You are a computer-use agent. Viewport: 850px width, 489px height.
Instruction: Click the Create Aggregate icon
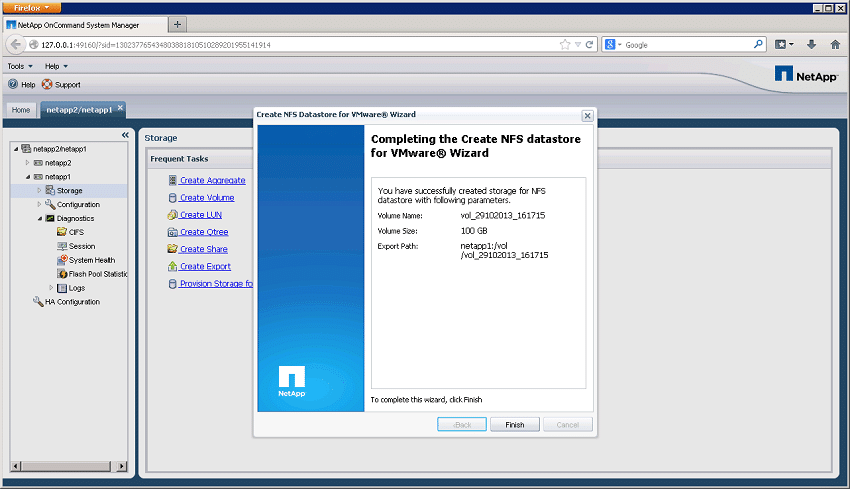(x=172, y=180)
